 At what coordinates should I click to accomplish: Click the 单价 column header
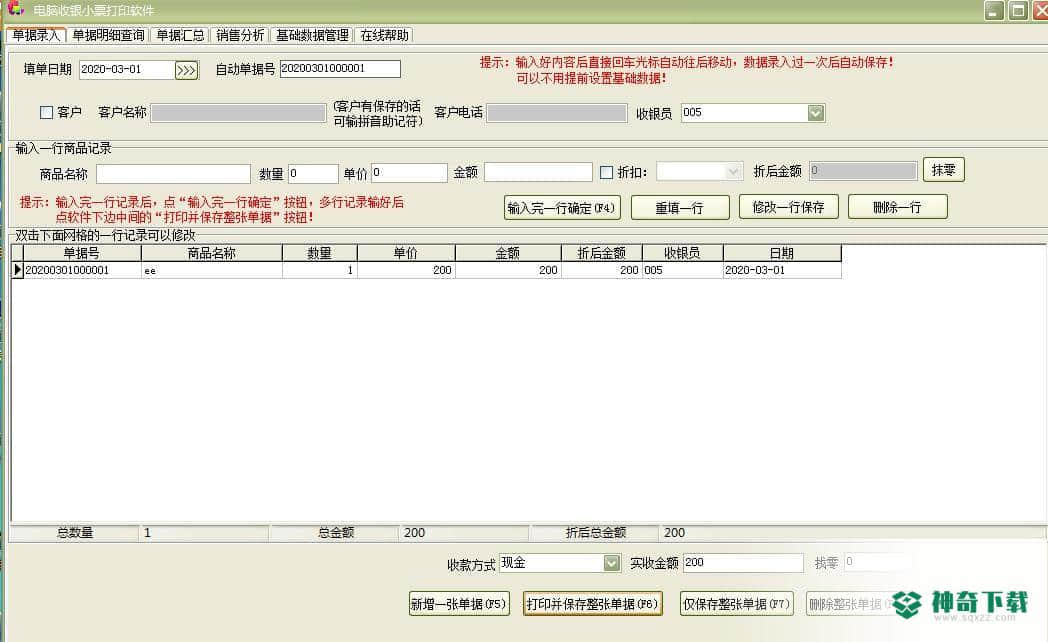(x=406, y=253)
